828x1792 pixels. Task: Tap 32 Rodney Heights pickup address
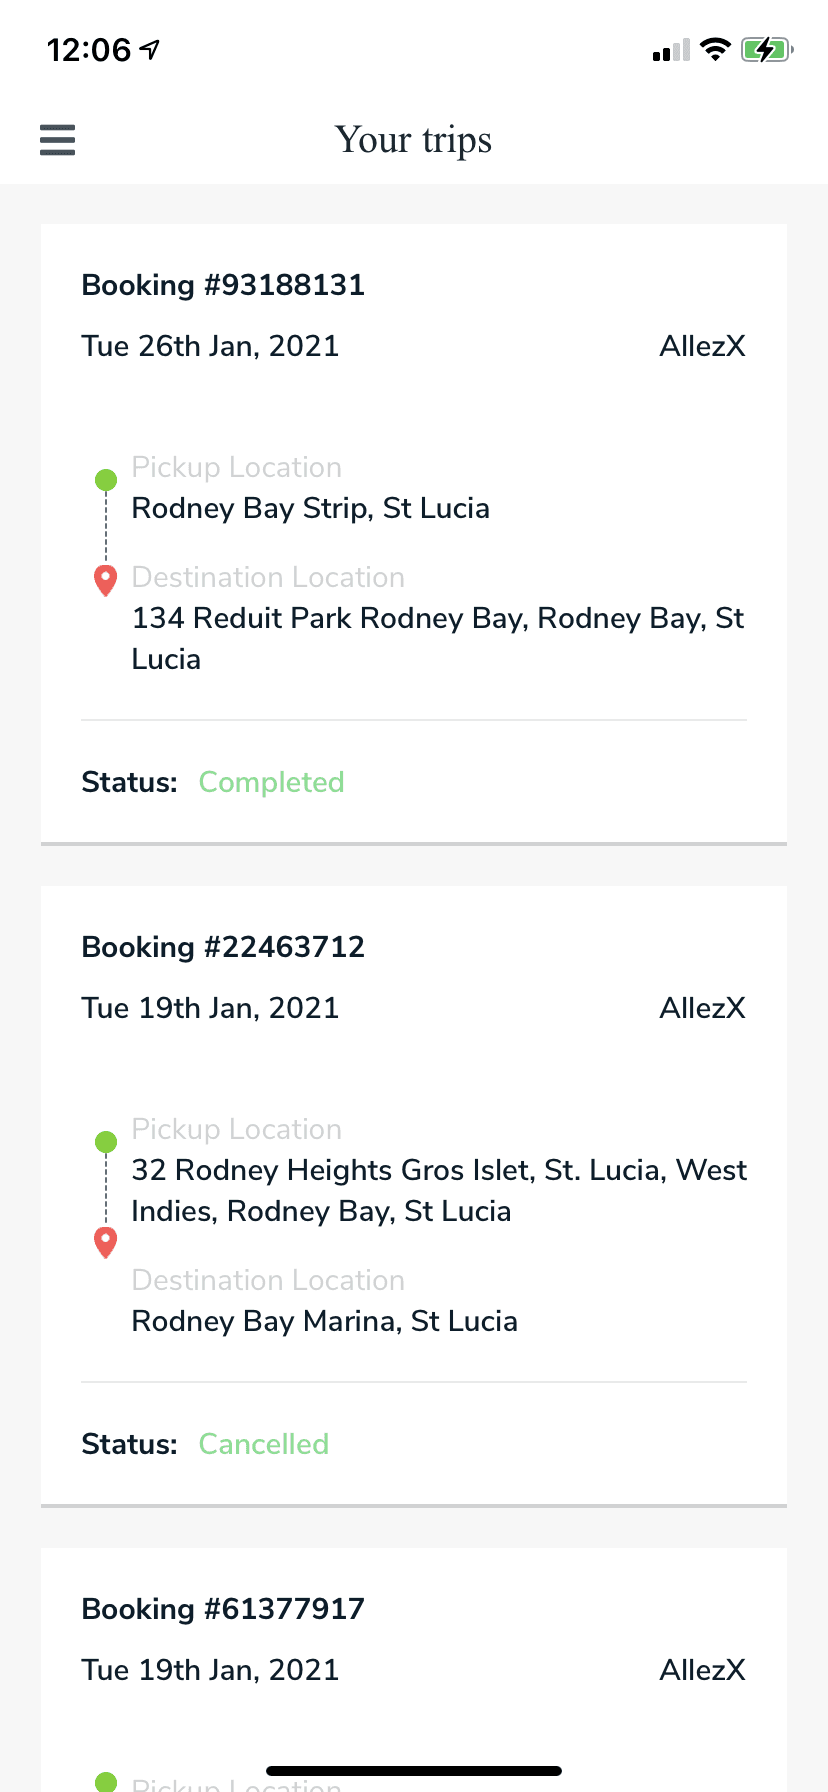click(x=438, y=1190)
